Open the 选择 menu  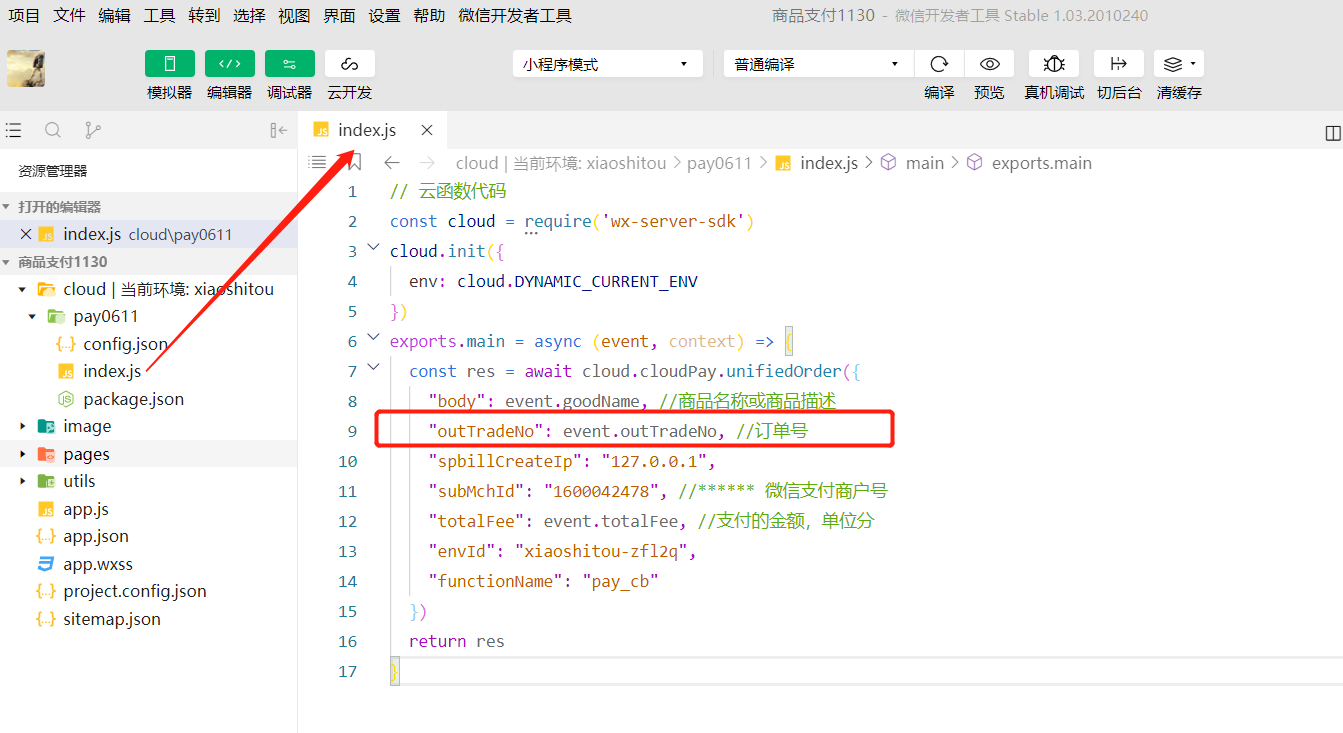(x=250, y=16)
